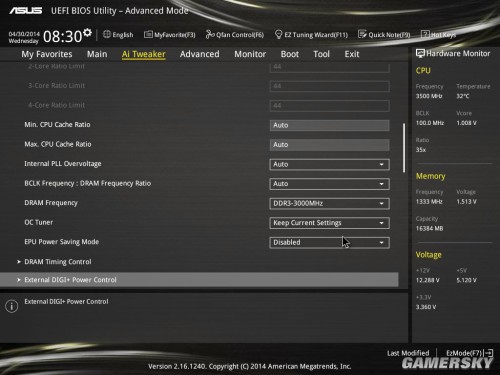Screen dimensions: 500x375
Task: Open Qfan Control fan icon
Action: coord(210,34)
